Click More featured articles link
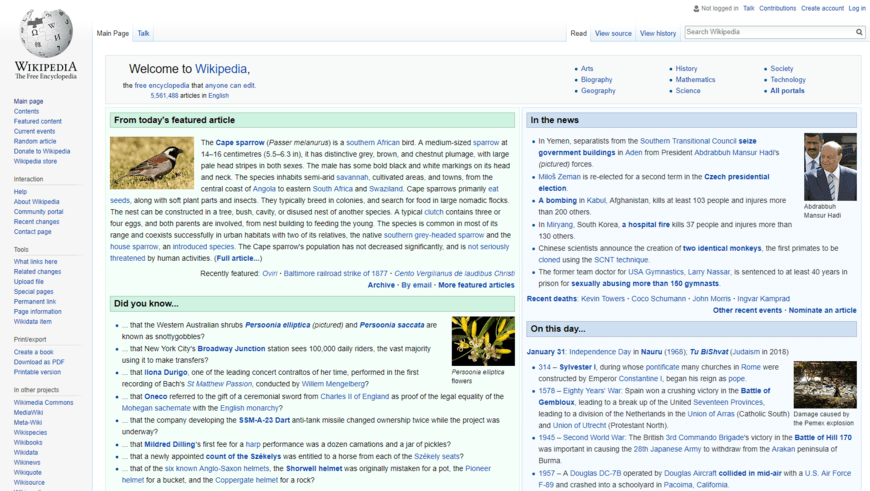The image size is (870, 491). pos(476,285)
